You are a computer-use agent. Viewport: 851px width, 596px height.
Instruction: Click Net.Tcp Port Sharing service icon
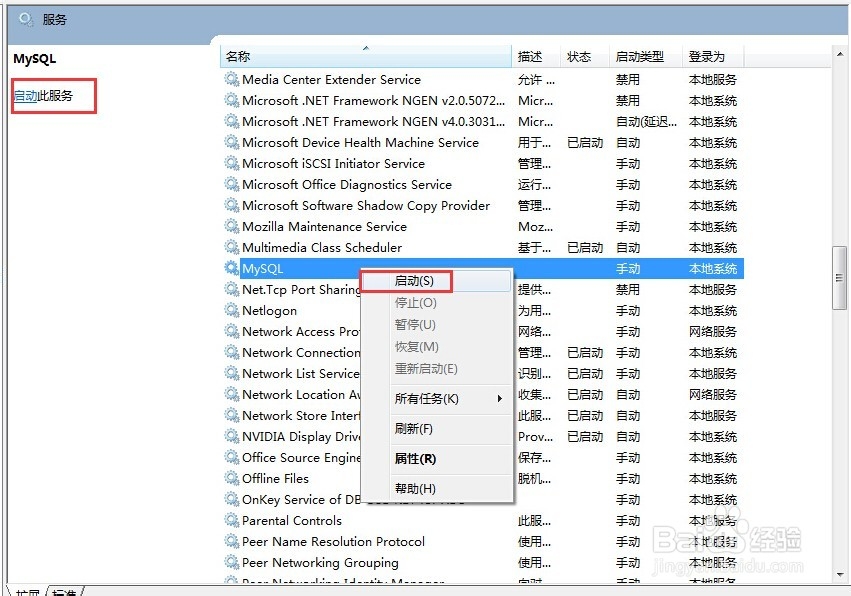232,289
